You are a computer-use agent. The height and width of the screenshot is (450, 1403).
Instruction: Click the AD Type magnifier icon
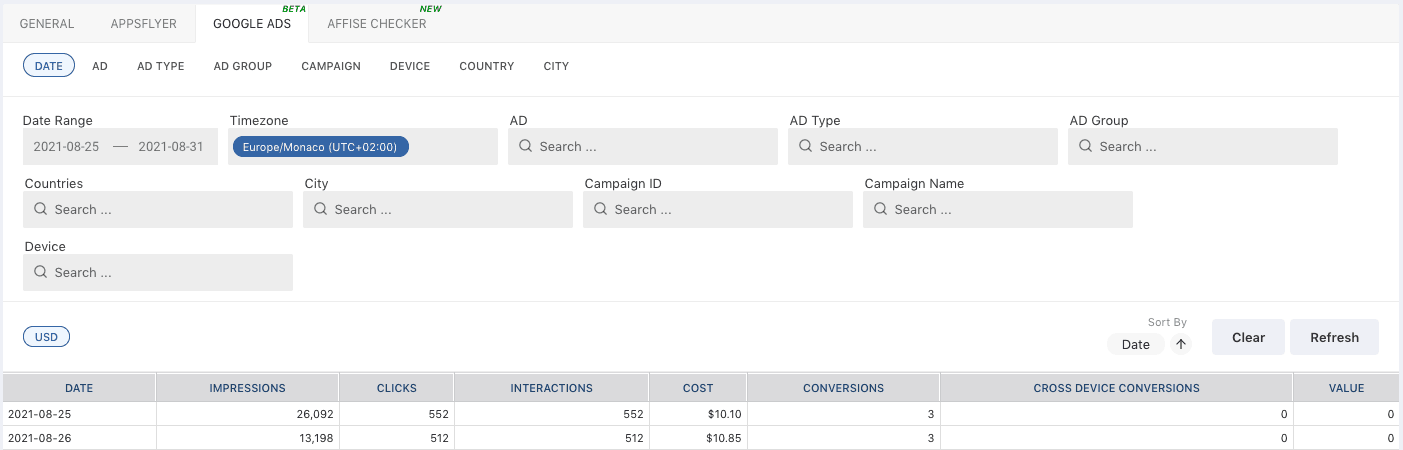pos(806,146)
